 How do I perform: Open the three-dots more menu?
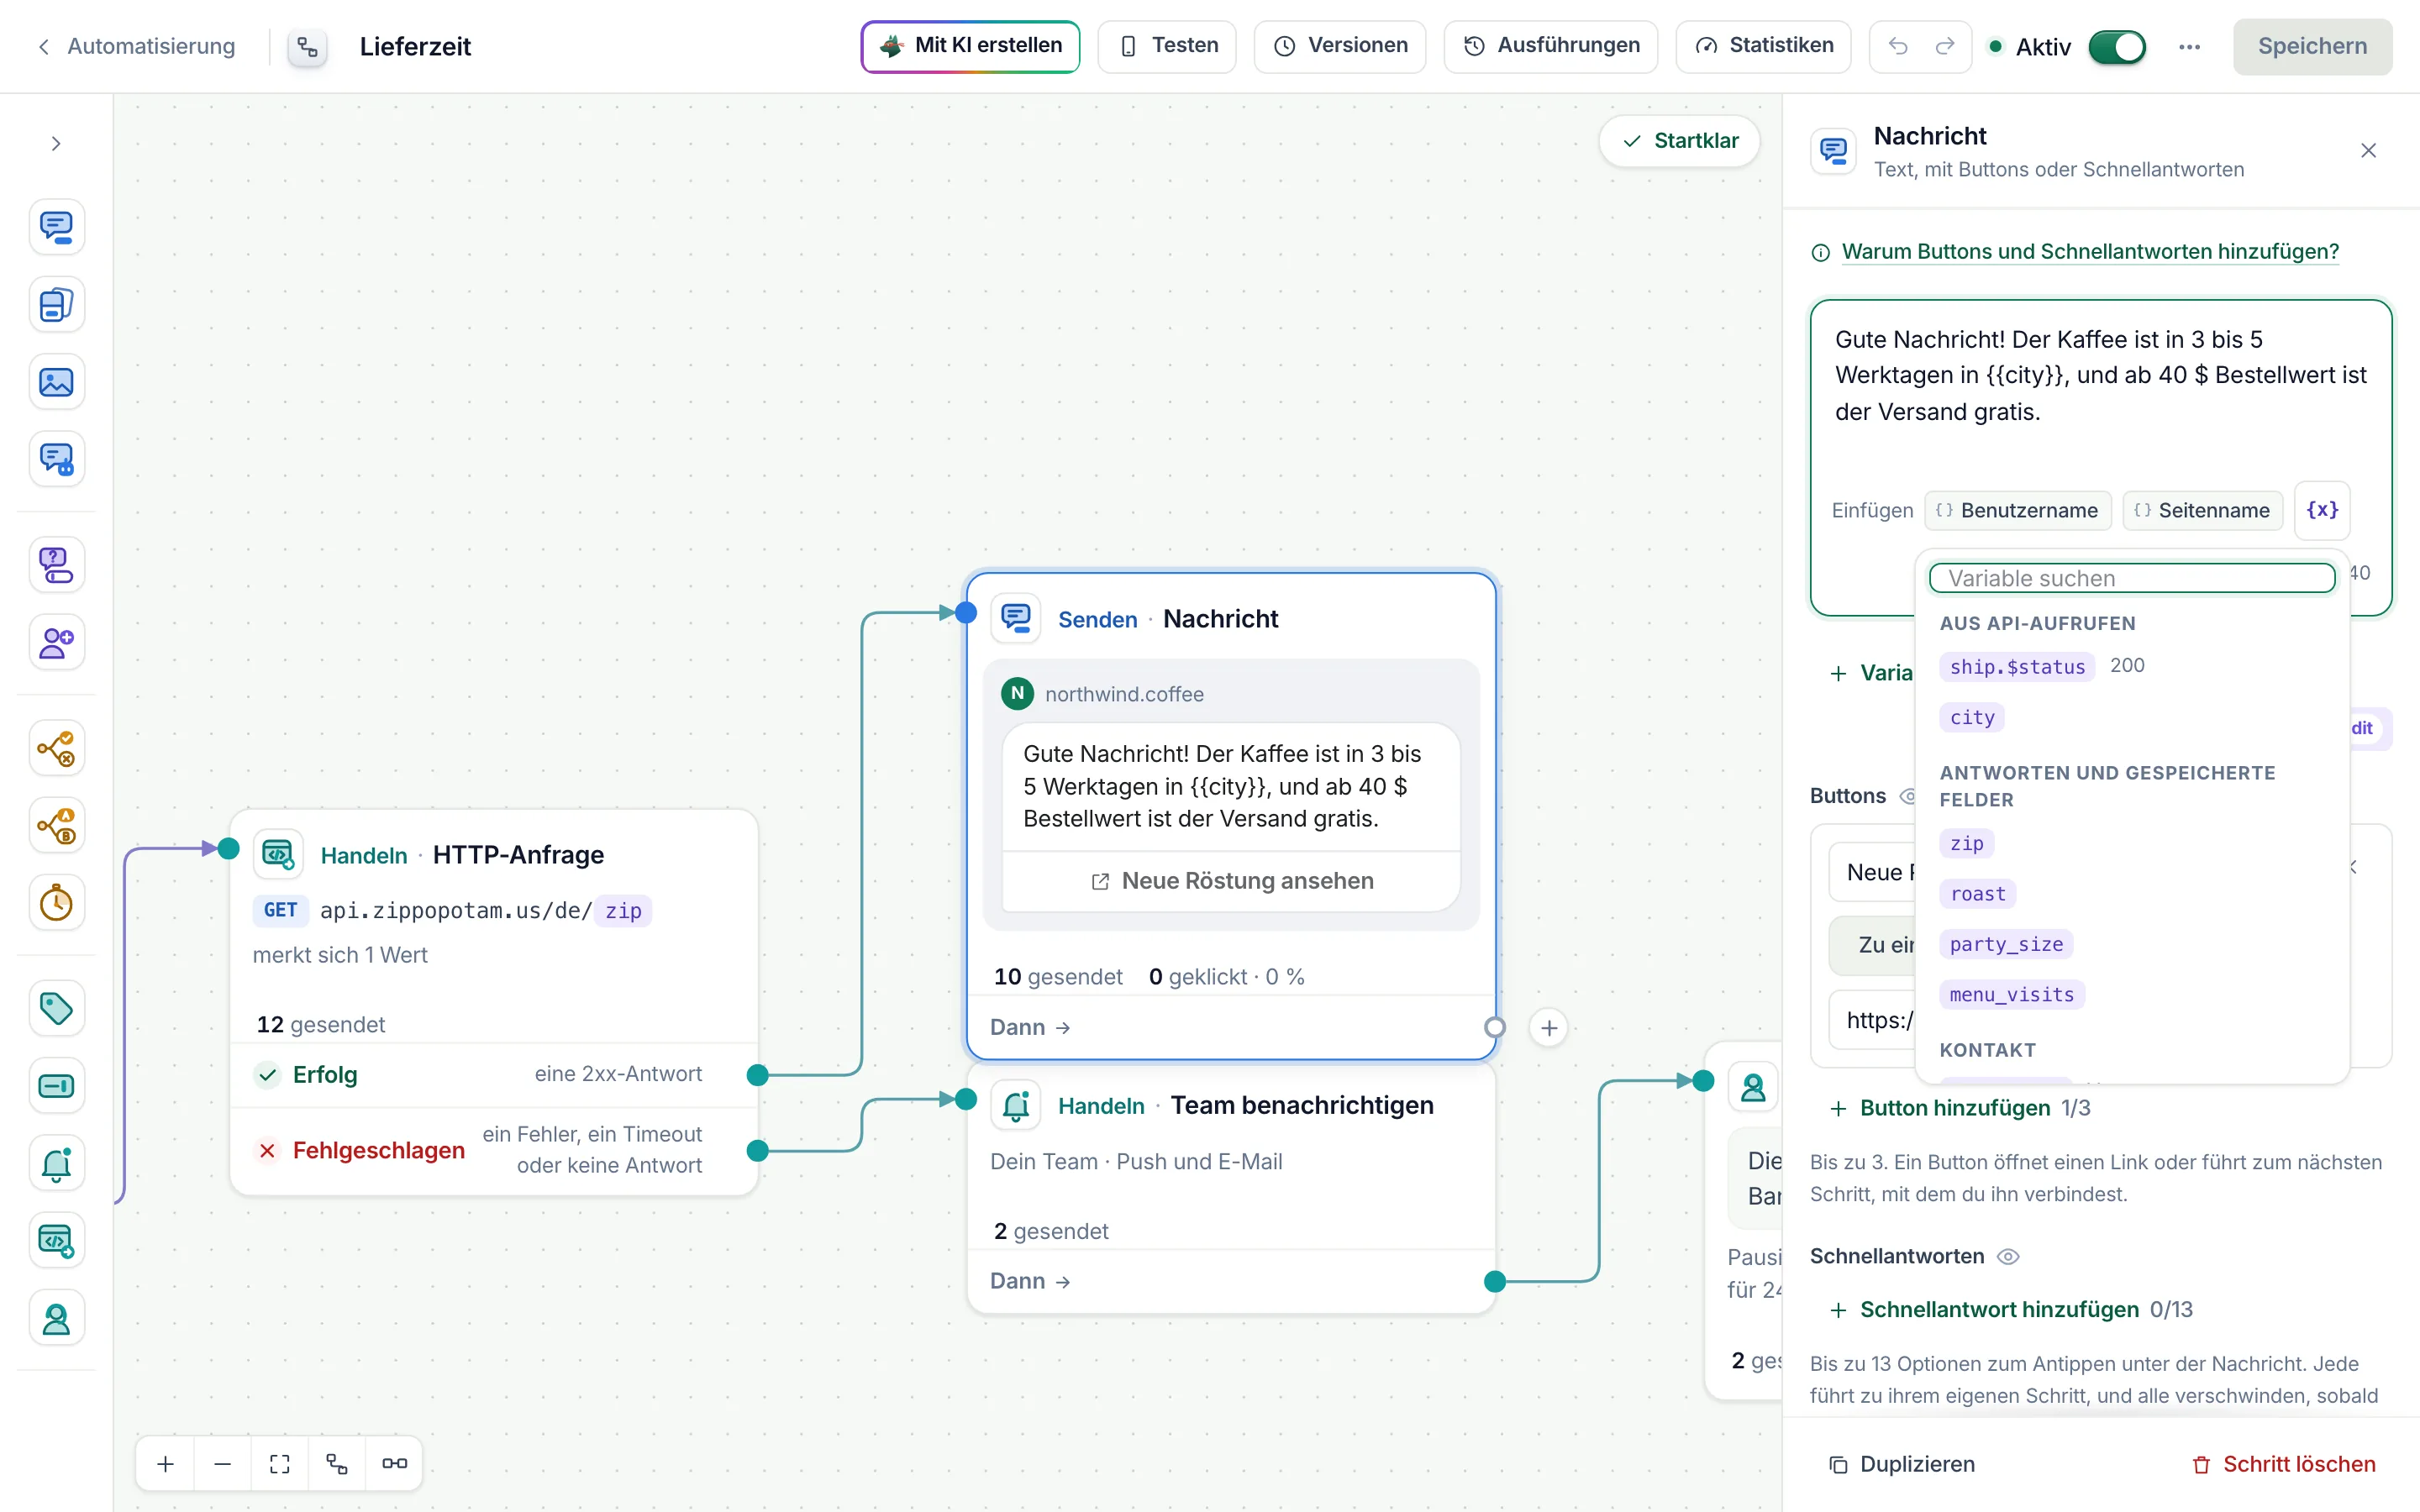[x=2189, y=46]
